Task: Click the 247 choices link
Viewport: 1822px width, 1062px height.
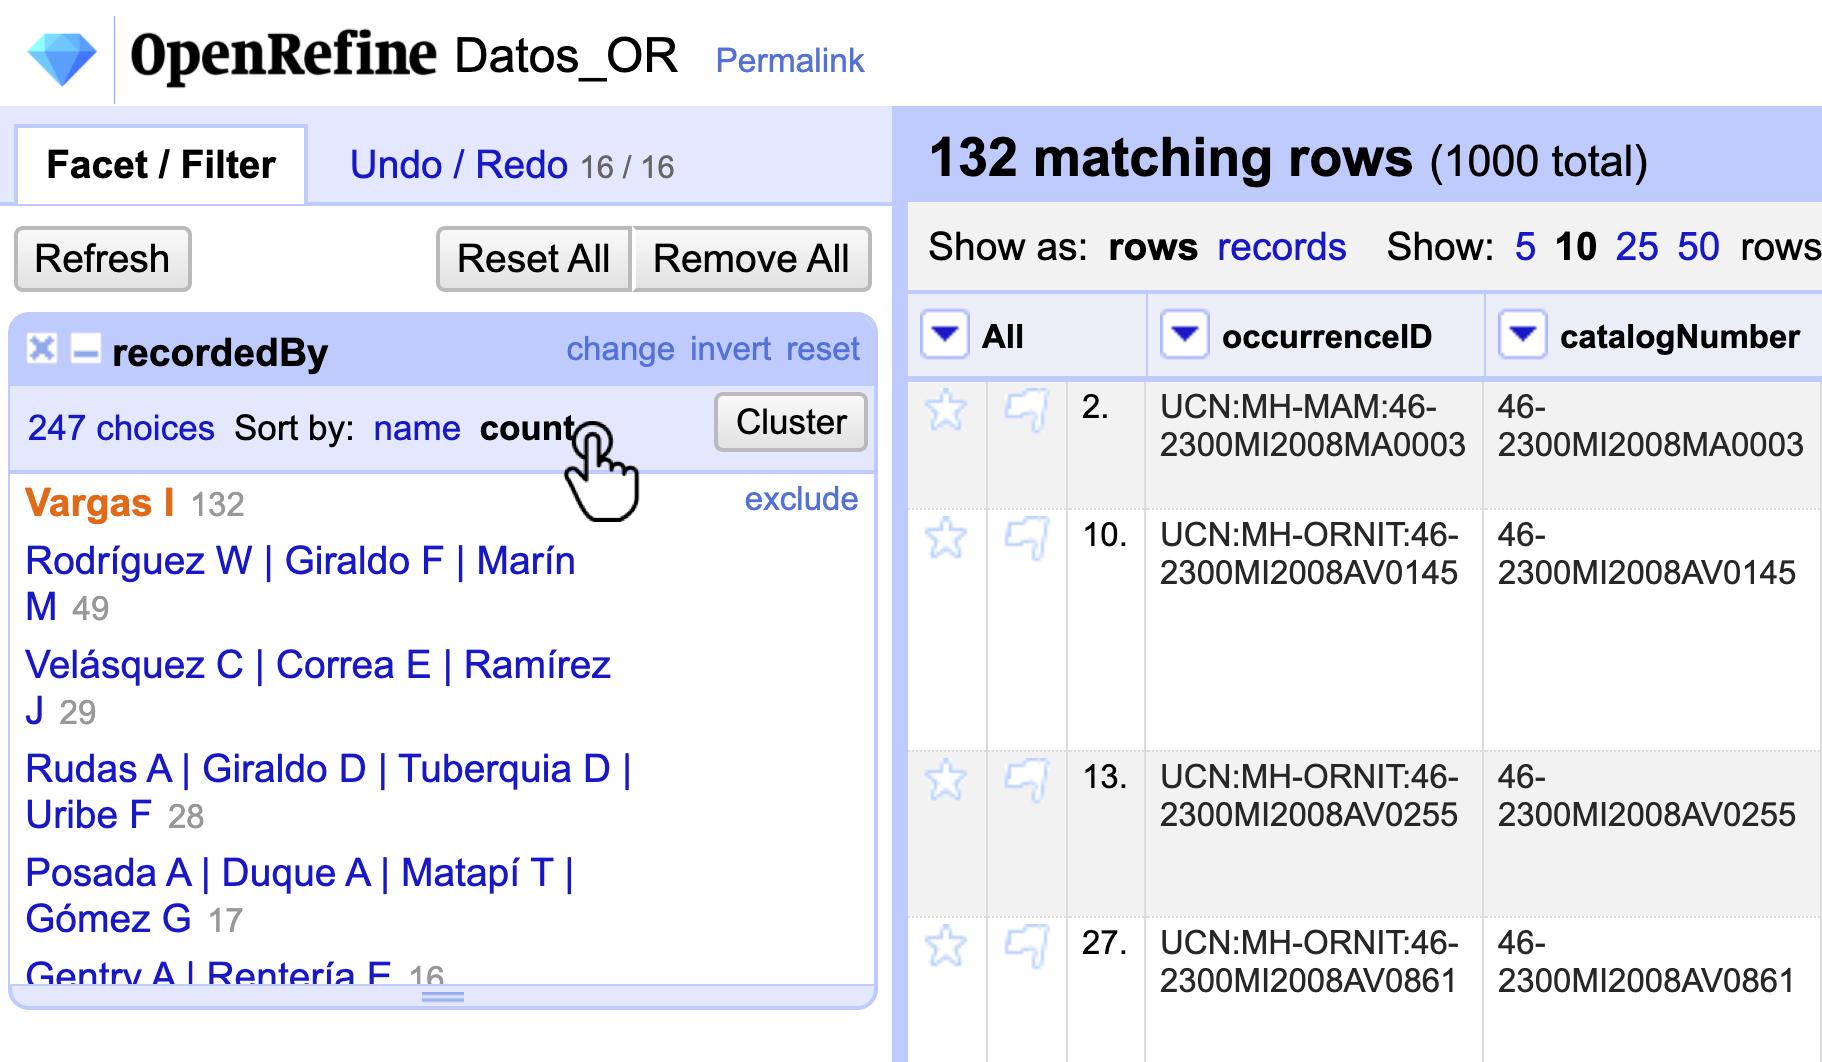Action: point(121,428)
